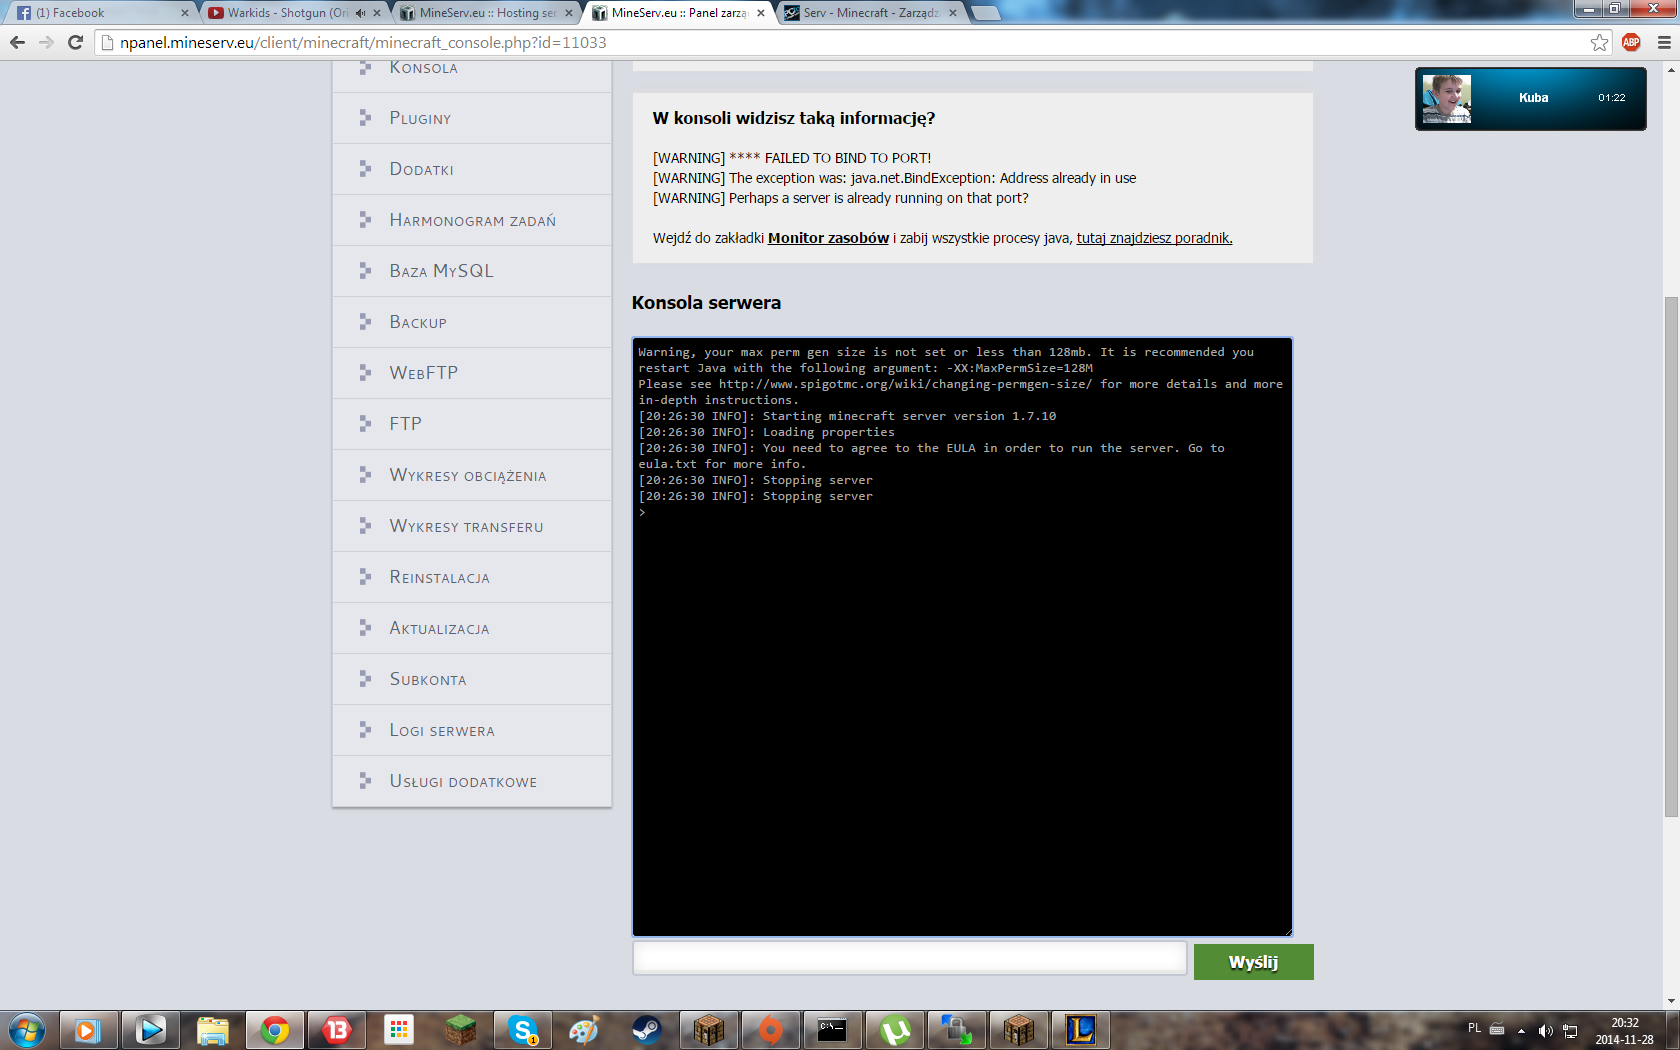Image resolution: width=1680 pixels, height=1050 pixels.
Task: Click the volume speaker tray icon
Action: tap(1545, 1031)
